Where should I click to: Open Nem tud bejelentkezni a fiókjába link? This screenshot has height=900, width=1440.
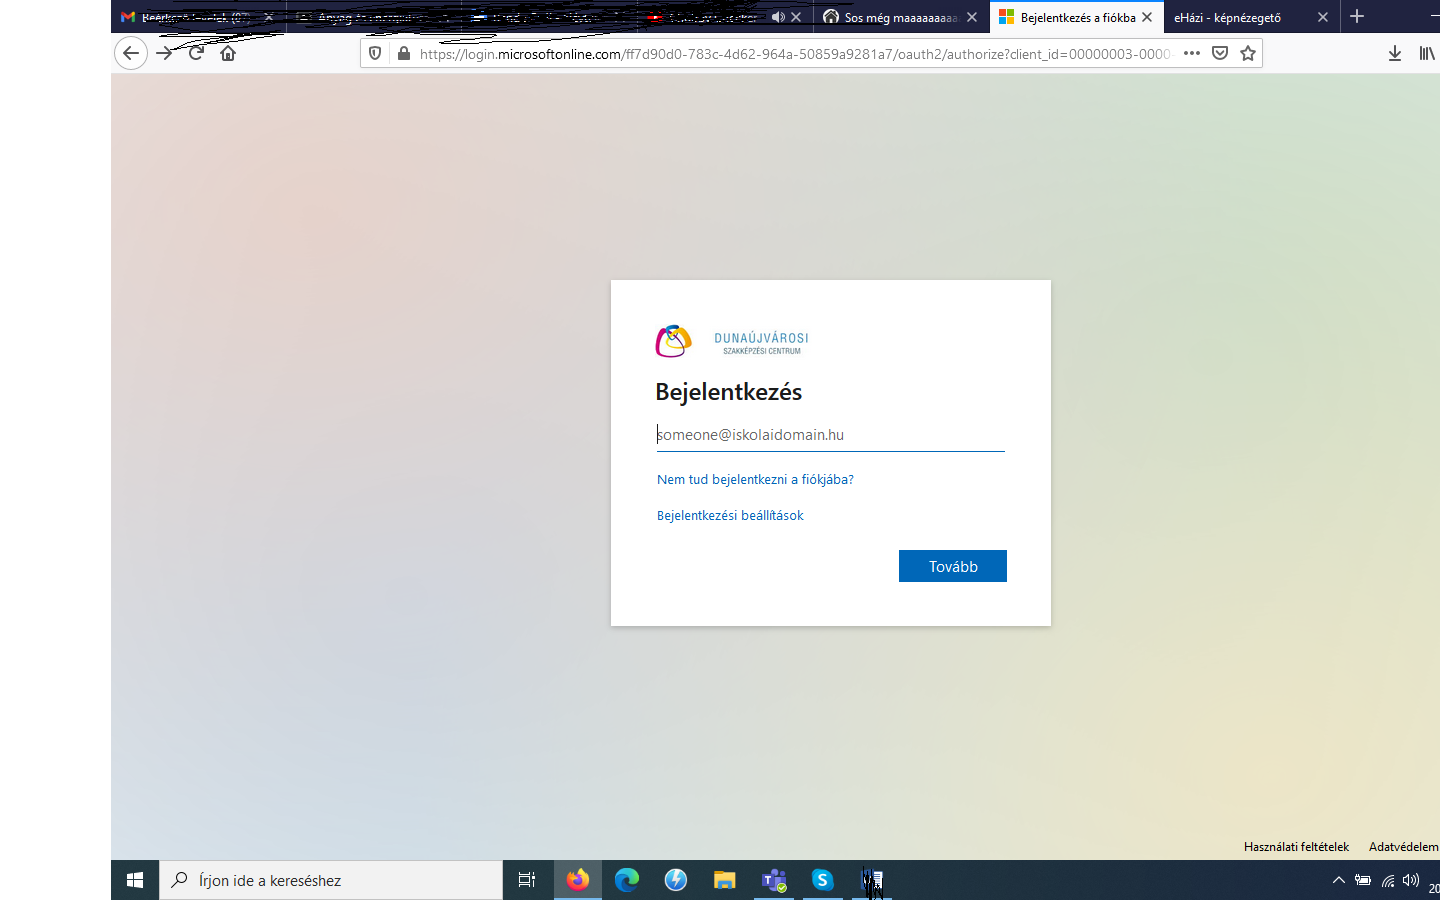[755, 479]
